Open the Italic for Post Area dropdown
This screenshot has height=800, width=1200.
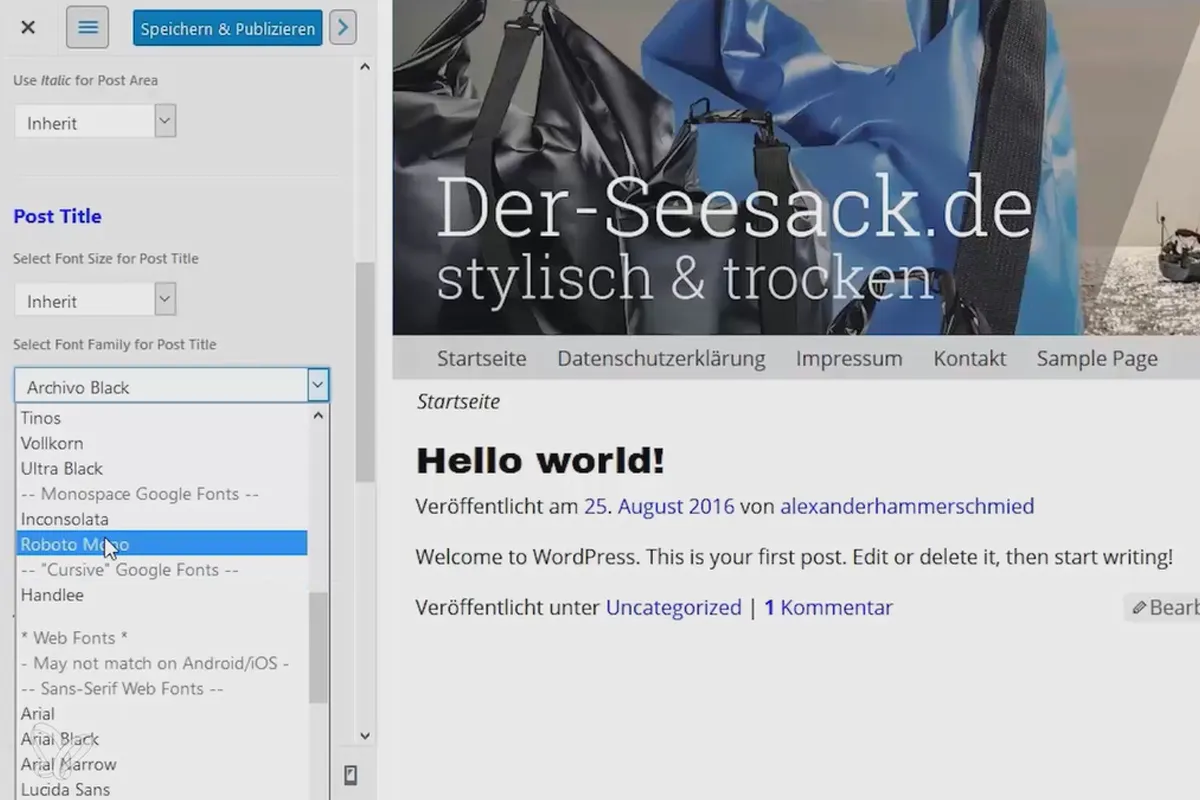click(95, 122)
